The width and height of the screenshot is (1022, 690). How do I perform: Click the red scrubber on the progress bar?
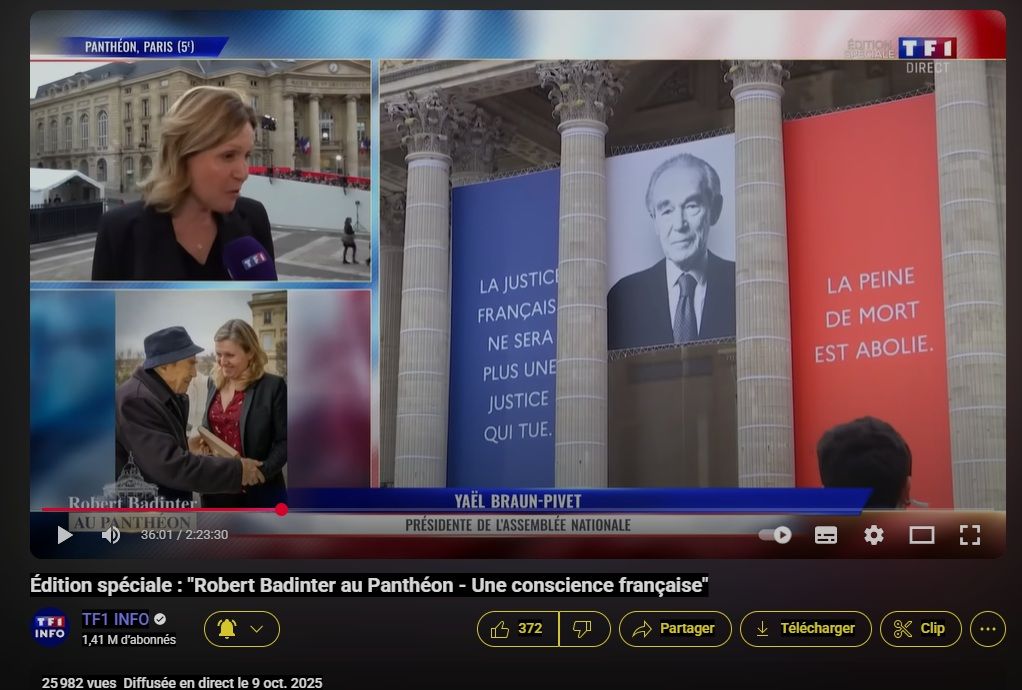coord(281,509)
